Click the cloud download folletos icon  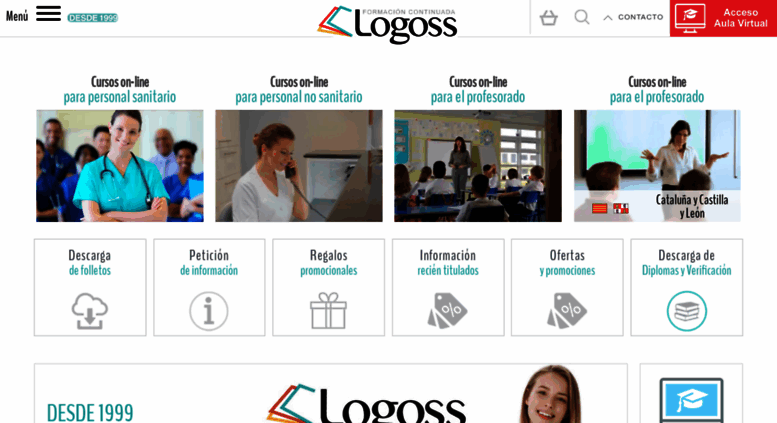click(90, 311)
